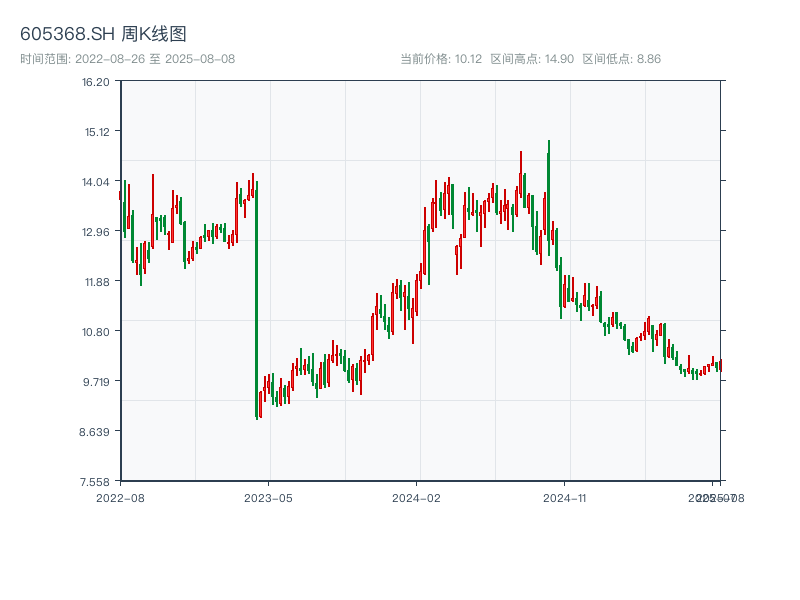Click the y-axis value 7.558
Viewport: 800px width, 600px height.
(94, 482)
